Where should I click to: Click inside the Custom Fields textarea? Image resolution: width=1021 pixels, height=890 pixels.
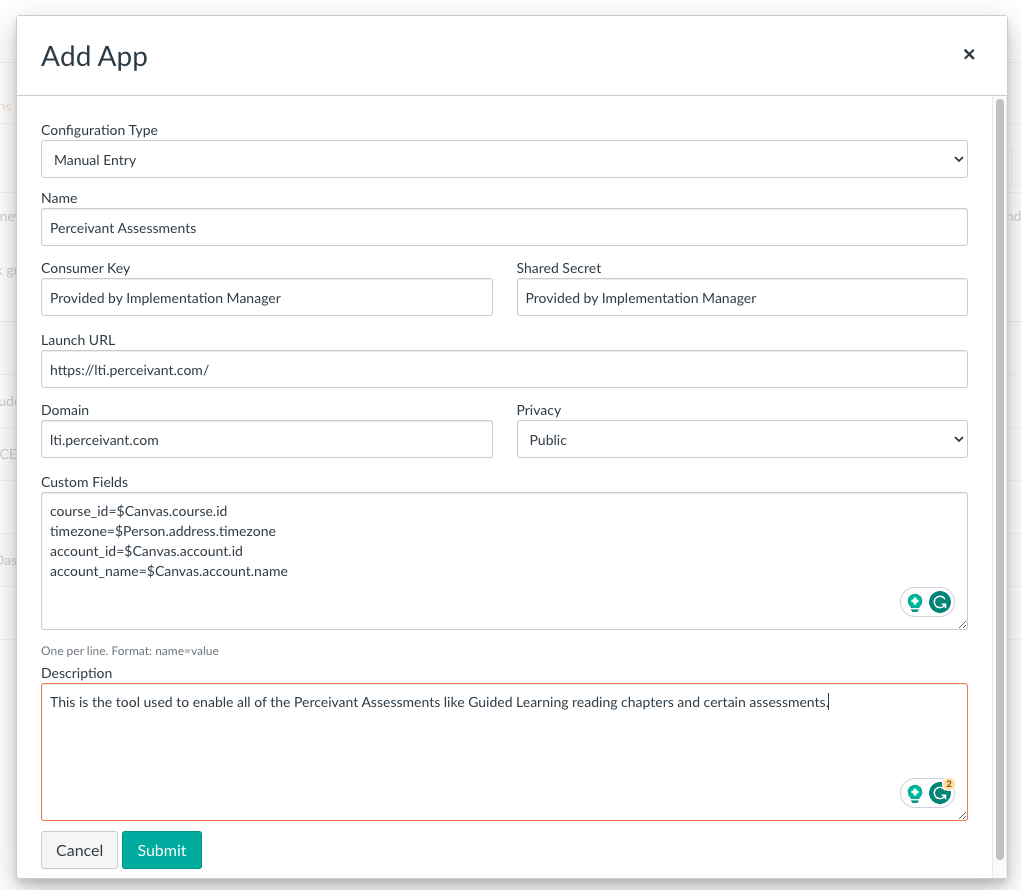tap(504, 561)
